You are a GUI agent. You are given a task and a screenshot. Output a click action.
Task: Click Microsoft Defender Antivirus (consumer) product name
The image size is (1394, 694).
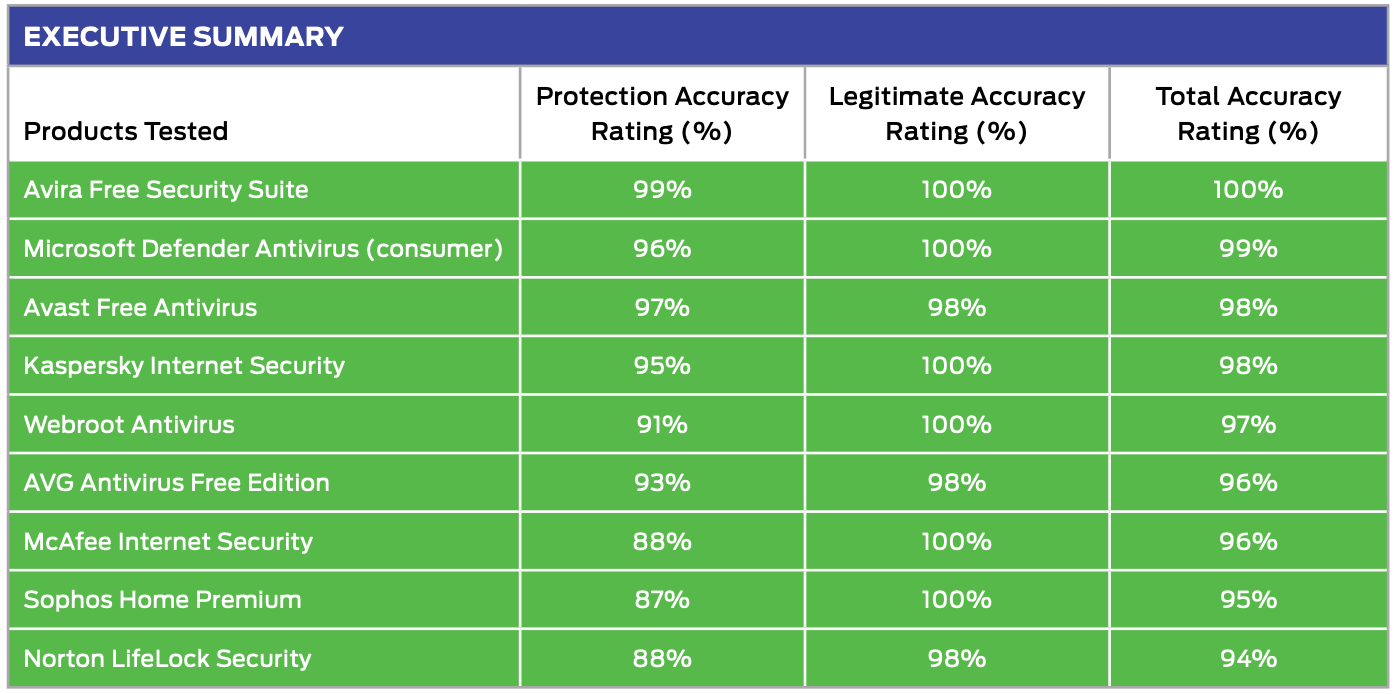[263, 248]
